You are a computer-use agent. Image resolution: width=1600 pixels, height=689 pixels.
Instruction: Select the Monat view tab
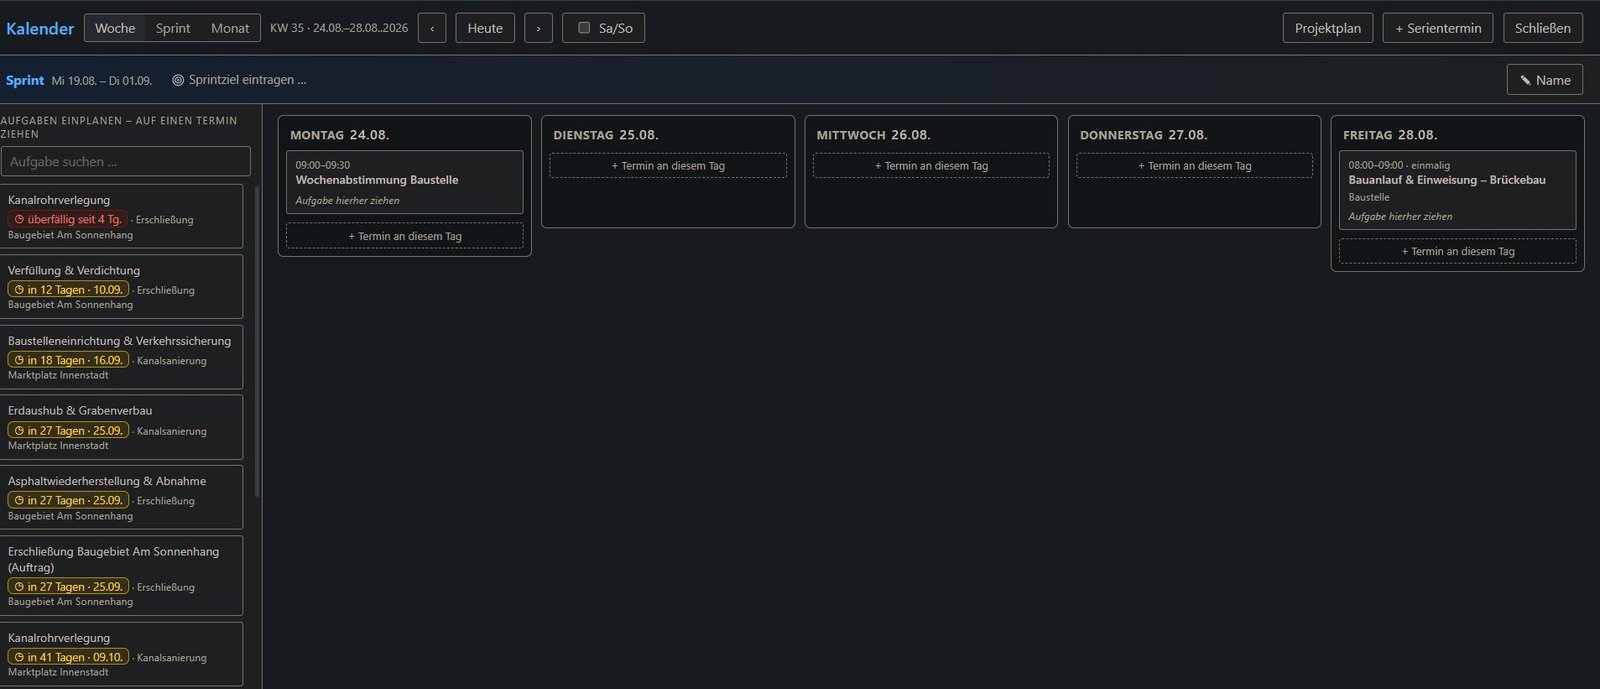point(230,28)
